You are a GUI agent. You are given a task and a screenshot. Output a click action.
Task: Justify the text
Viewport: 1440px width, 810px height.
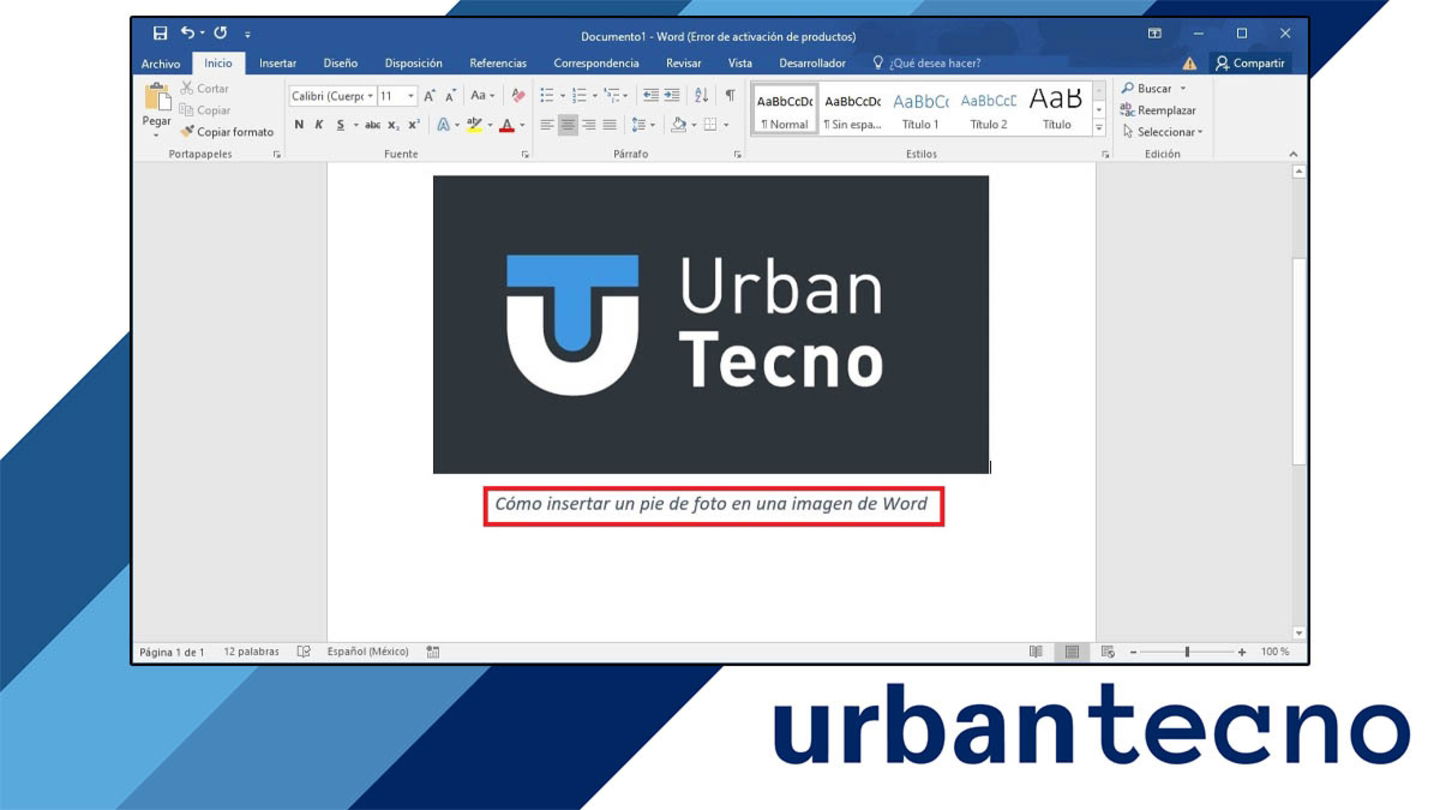[609, 125]
